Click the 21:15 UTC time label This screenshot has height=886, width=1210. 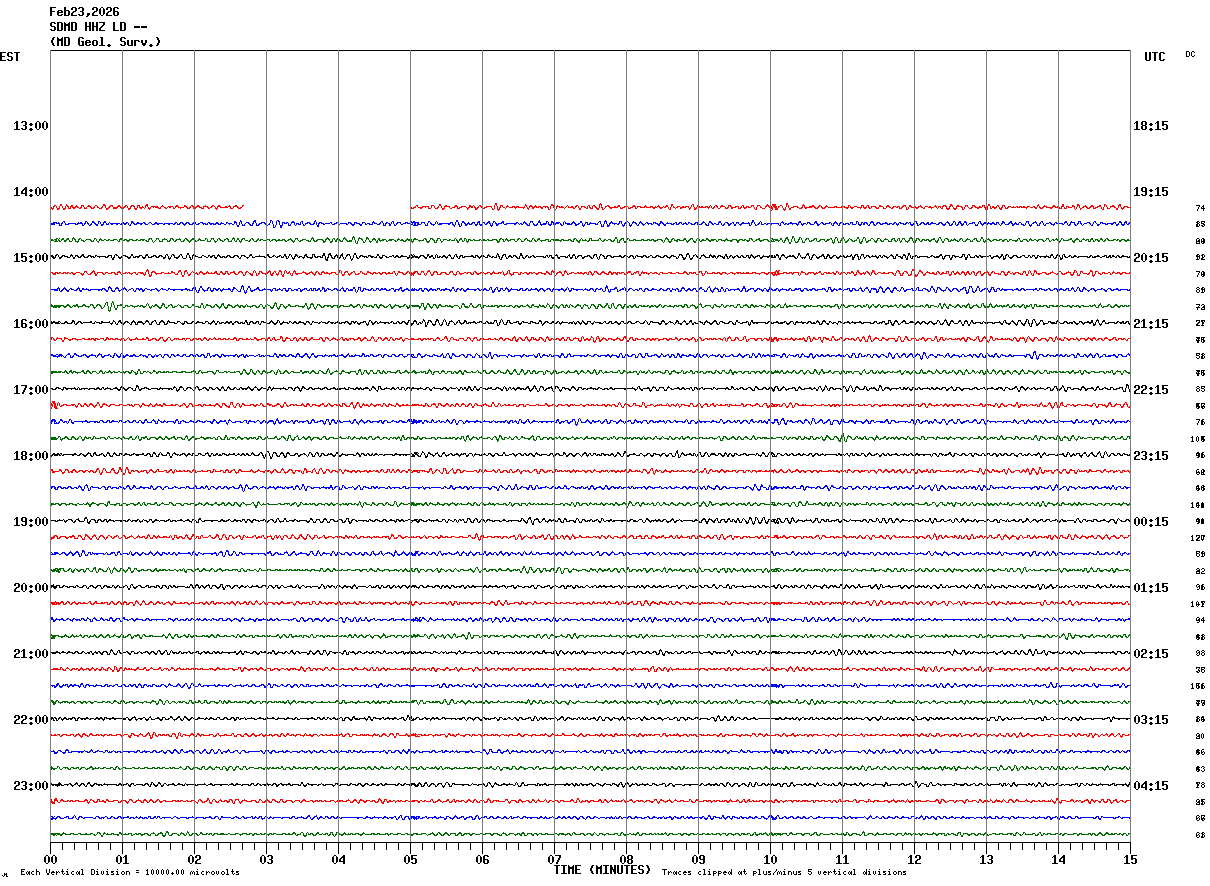point(1151,324)
